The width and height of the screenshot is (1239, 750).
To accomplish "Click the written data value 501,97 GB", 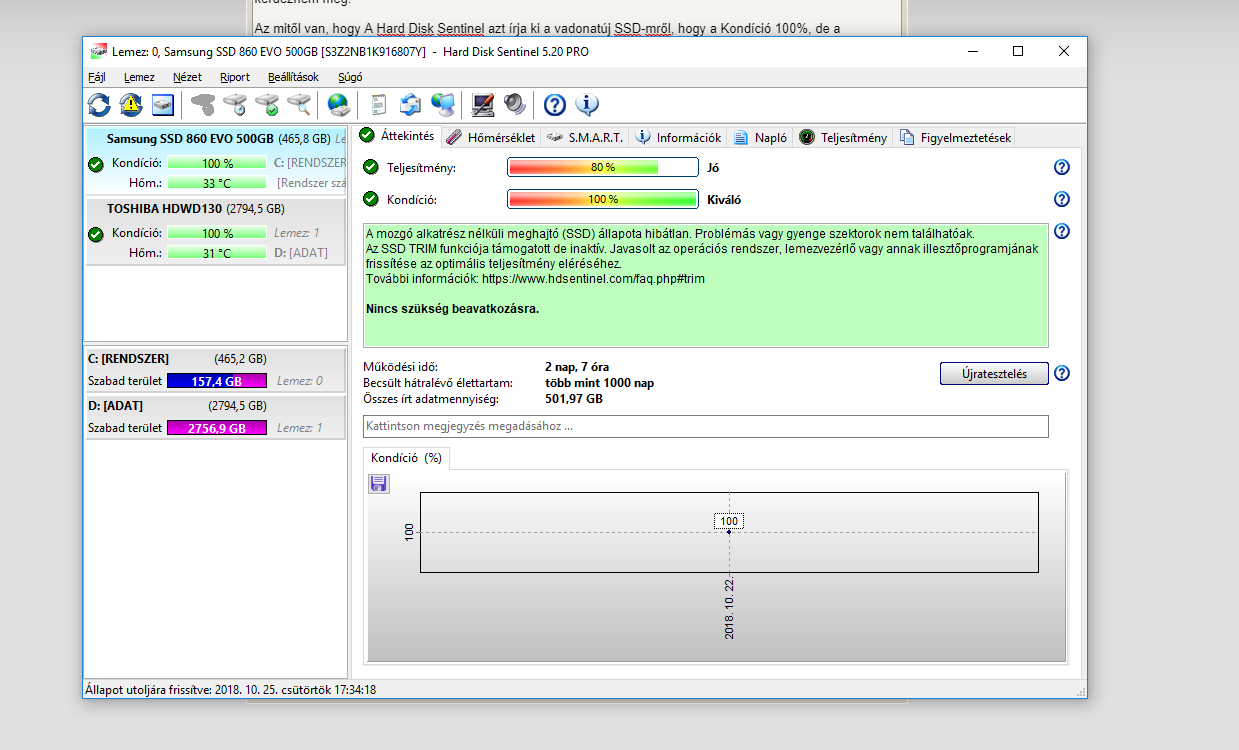I will pos(574,399).
